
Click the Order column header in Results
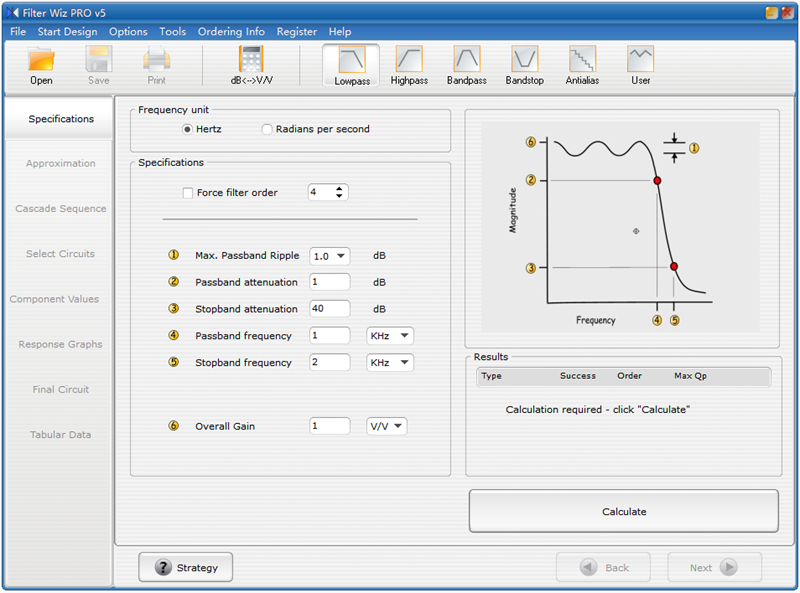pyautogui.click(x=630, y=376)
